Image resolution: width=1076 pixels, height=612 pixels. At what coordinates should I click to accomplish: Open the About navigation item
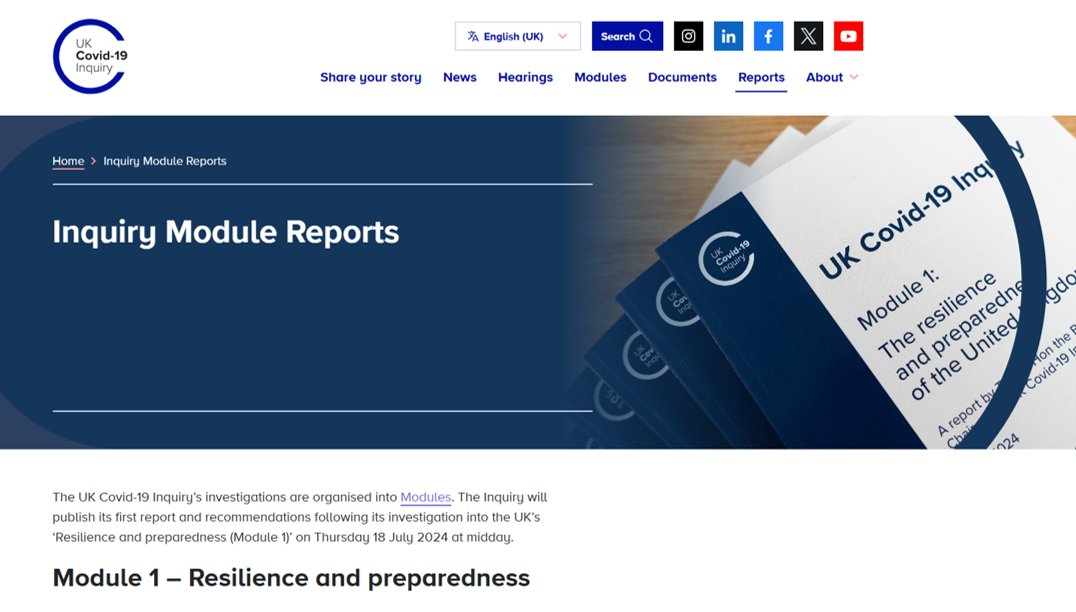[824, 78]
